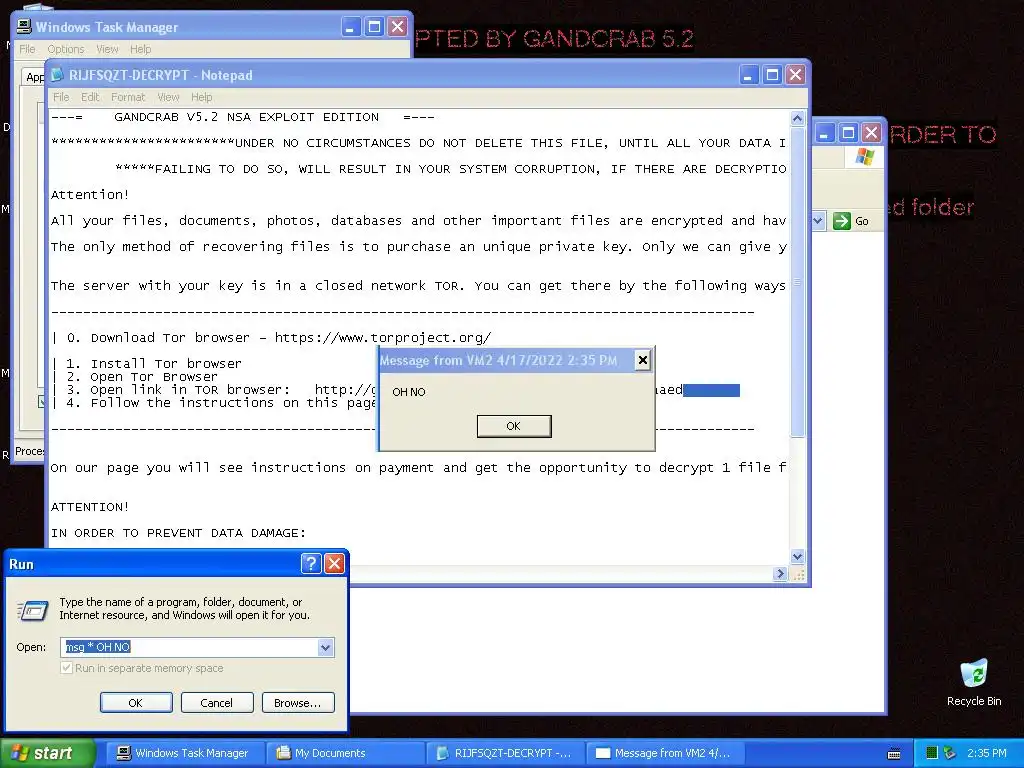Open Browse... in the Run dialog
This screenshot has height=768, width=1024.
pyautogui.click(x=298, y=703)
